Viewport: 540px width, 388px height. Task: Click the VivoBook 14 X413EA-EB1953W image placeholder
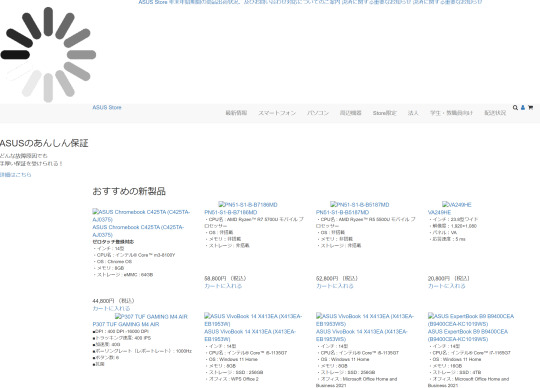click(253, 320)
